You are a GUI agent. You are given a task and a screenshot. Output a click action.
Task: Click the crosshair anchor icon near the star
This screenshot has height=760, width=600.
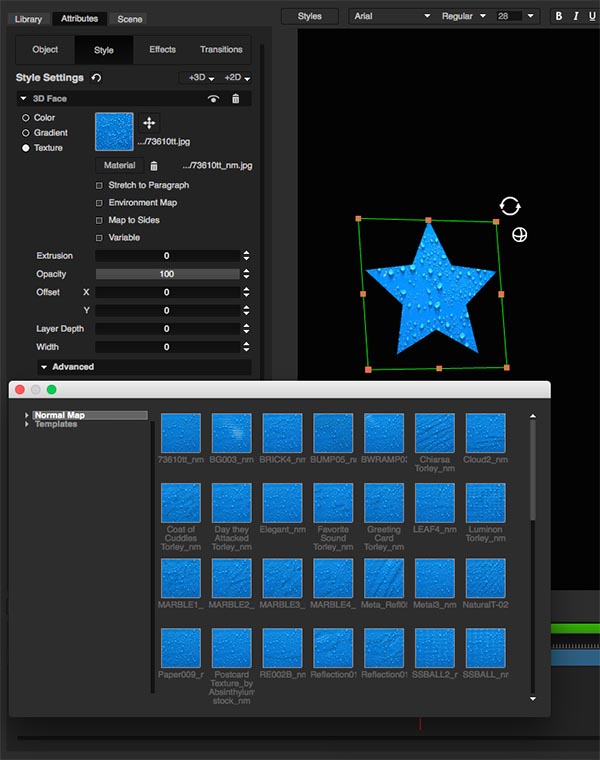pos(519,235)
